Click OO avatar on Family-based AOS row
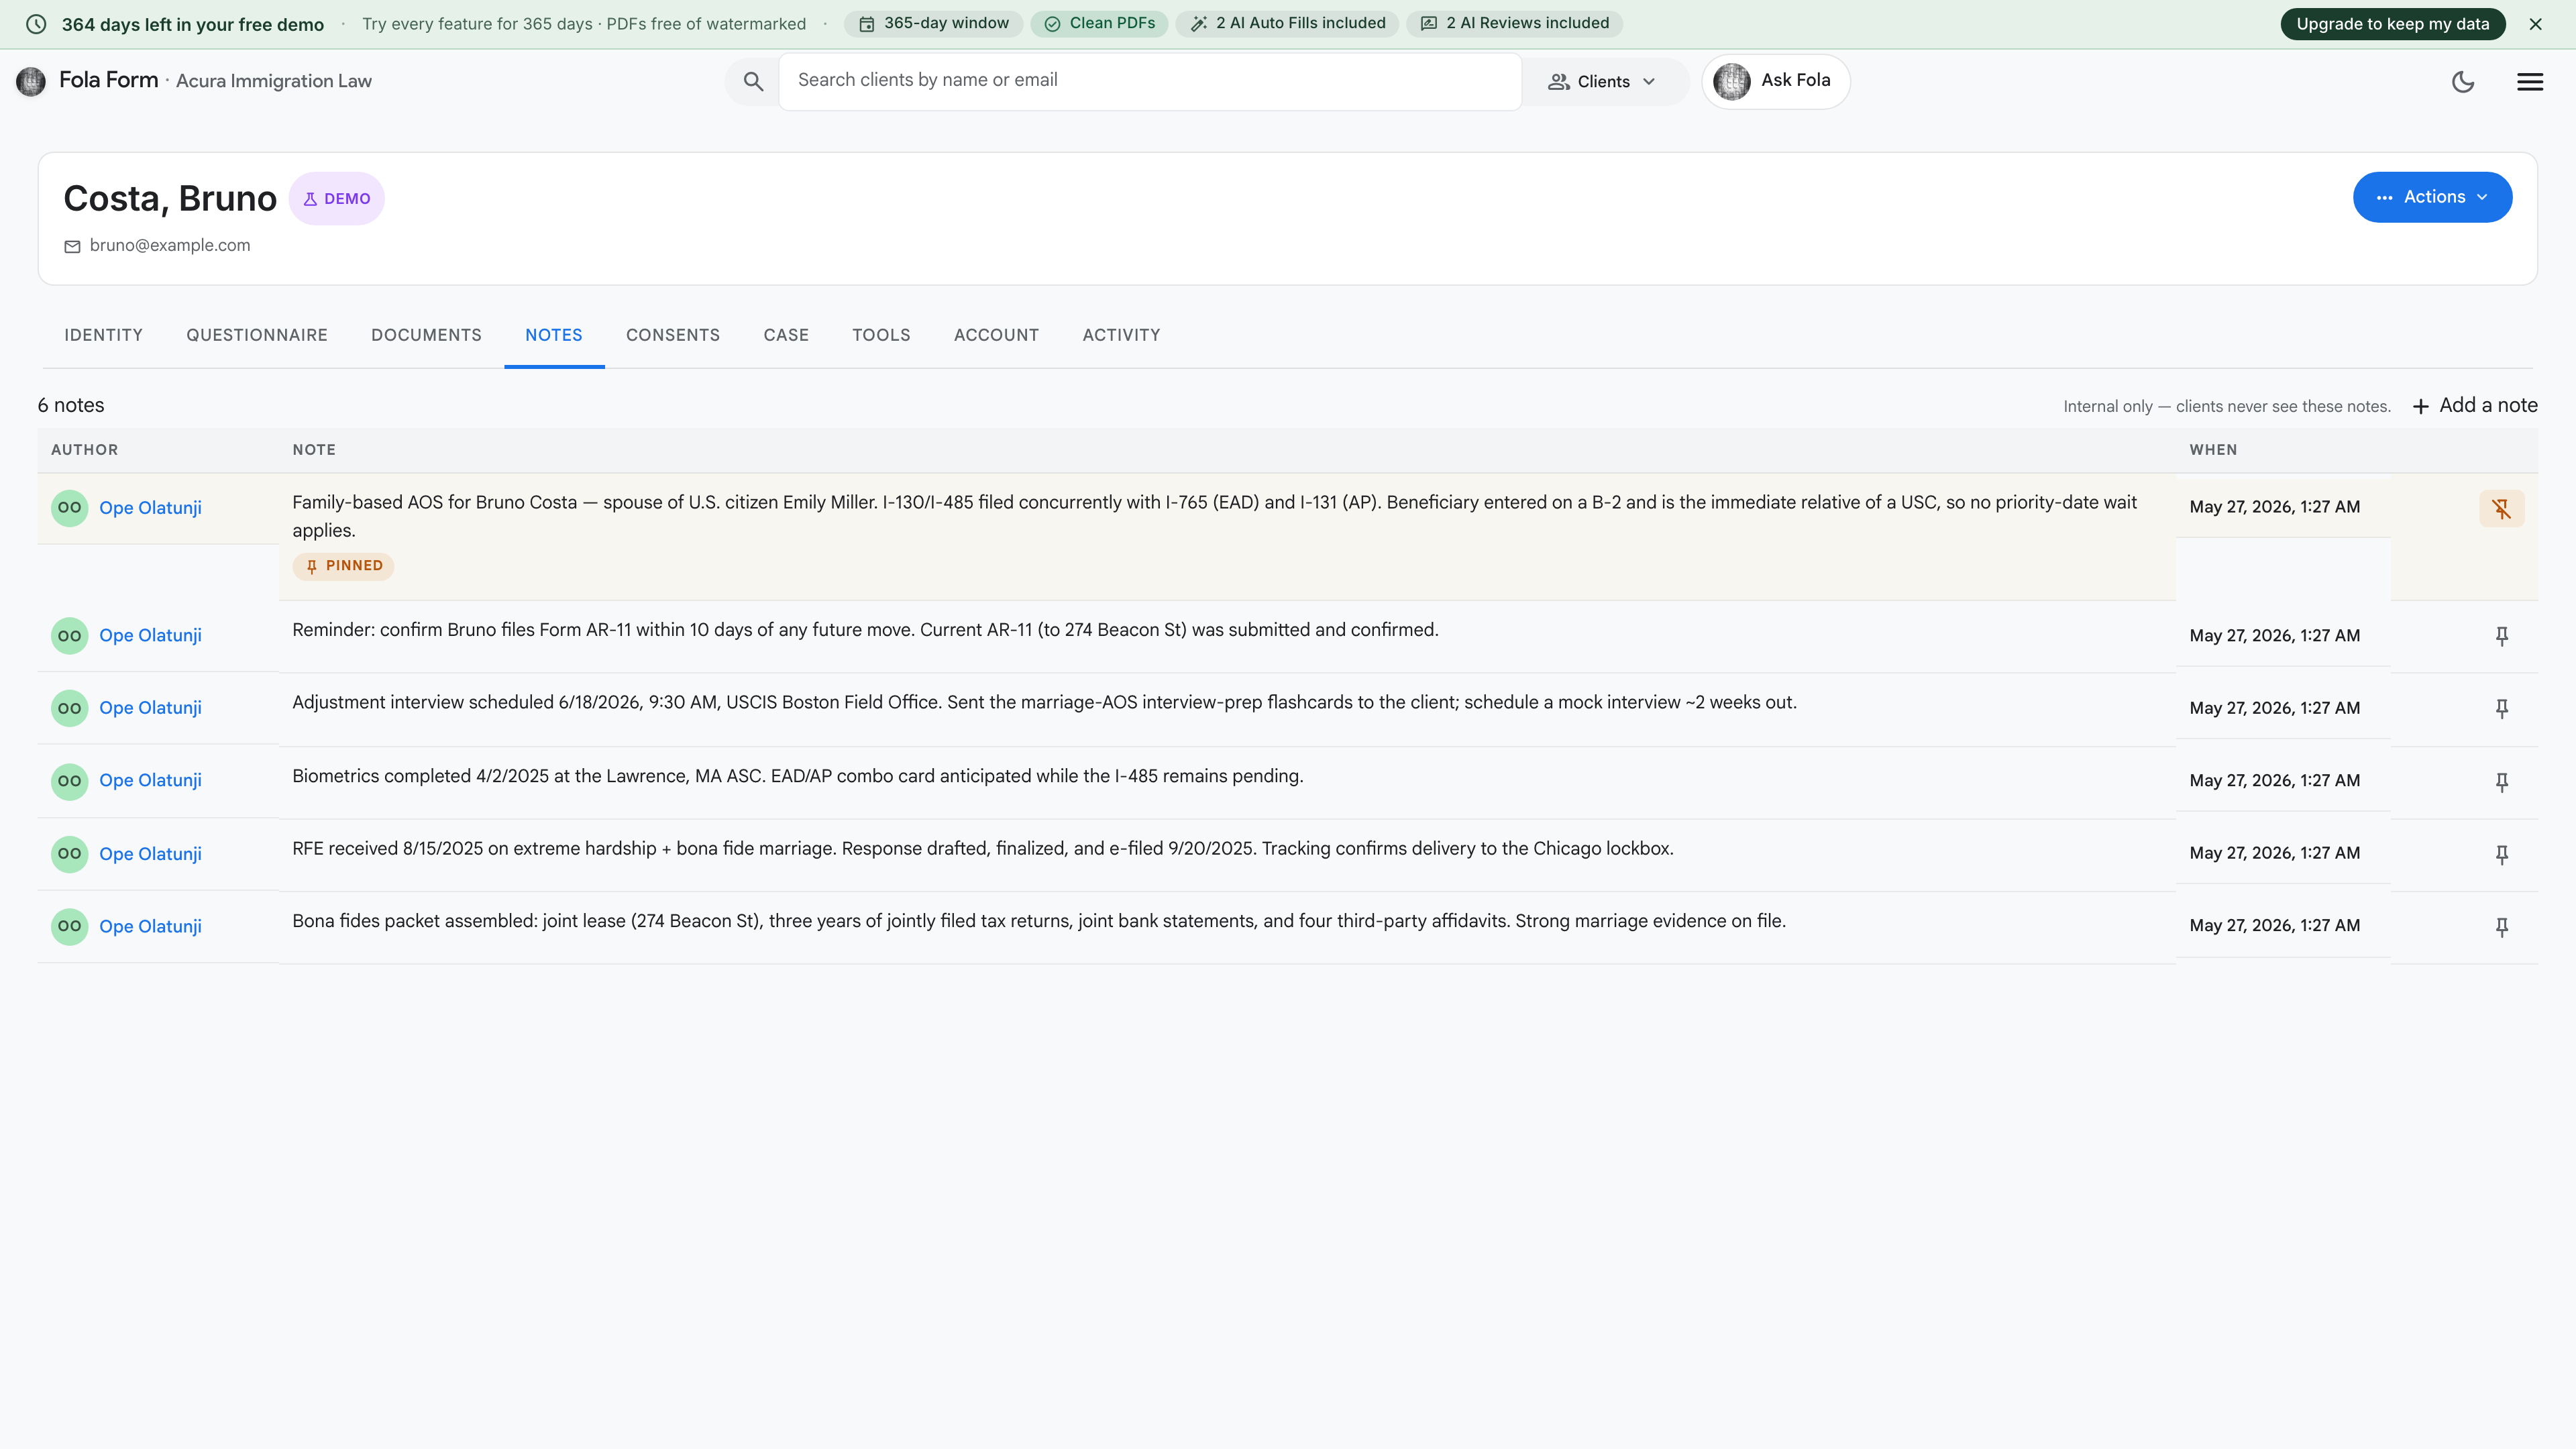The height and width of the screenshot is (1449, 2576). click(x=70, y=507)
